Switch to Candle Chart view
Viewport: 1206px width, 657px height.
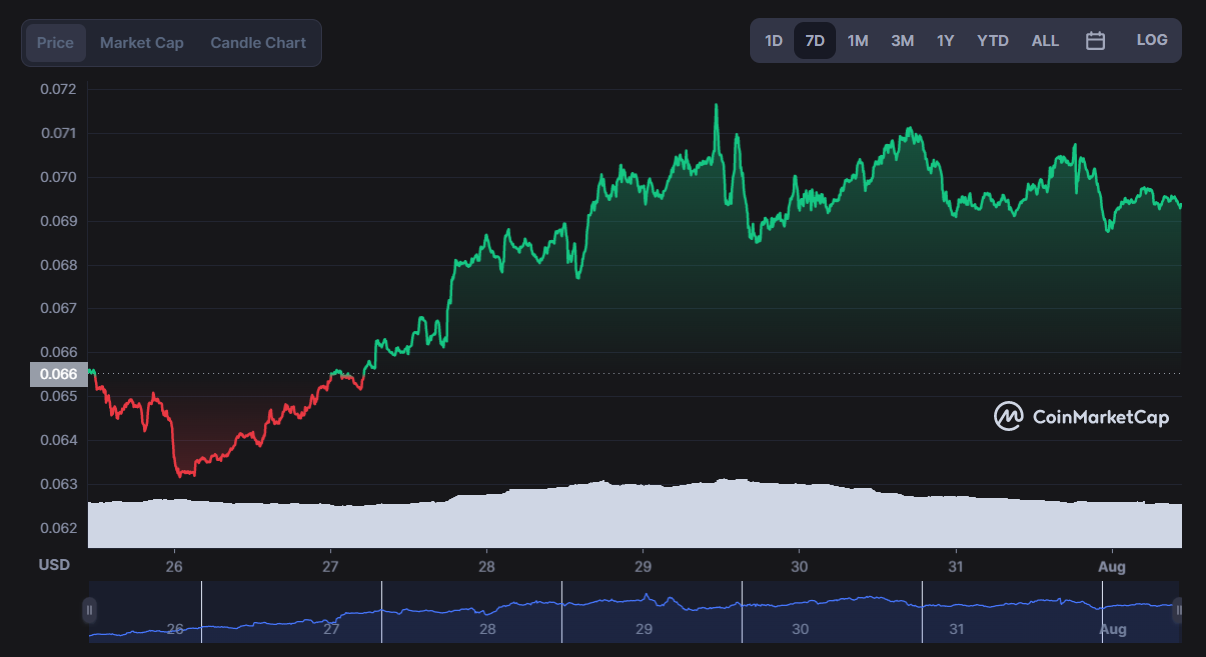coord(258,43)
